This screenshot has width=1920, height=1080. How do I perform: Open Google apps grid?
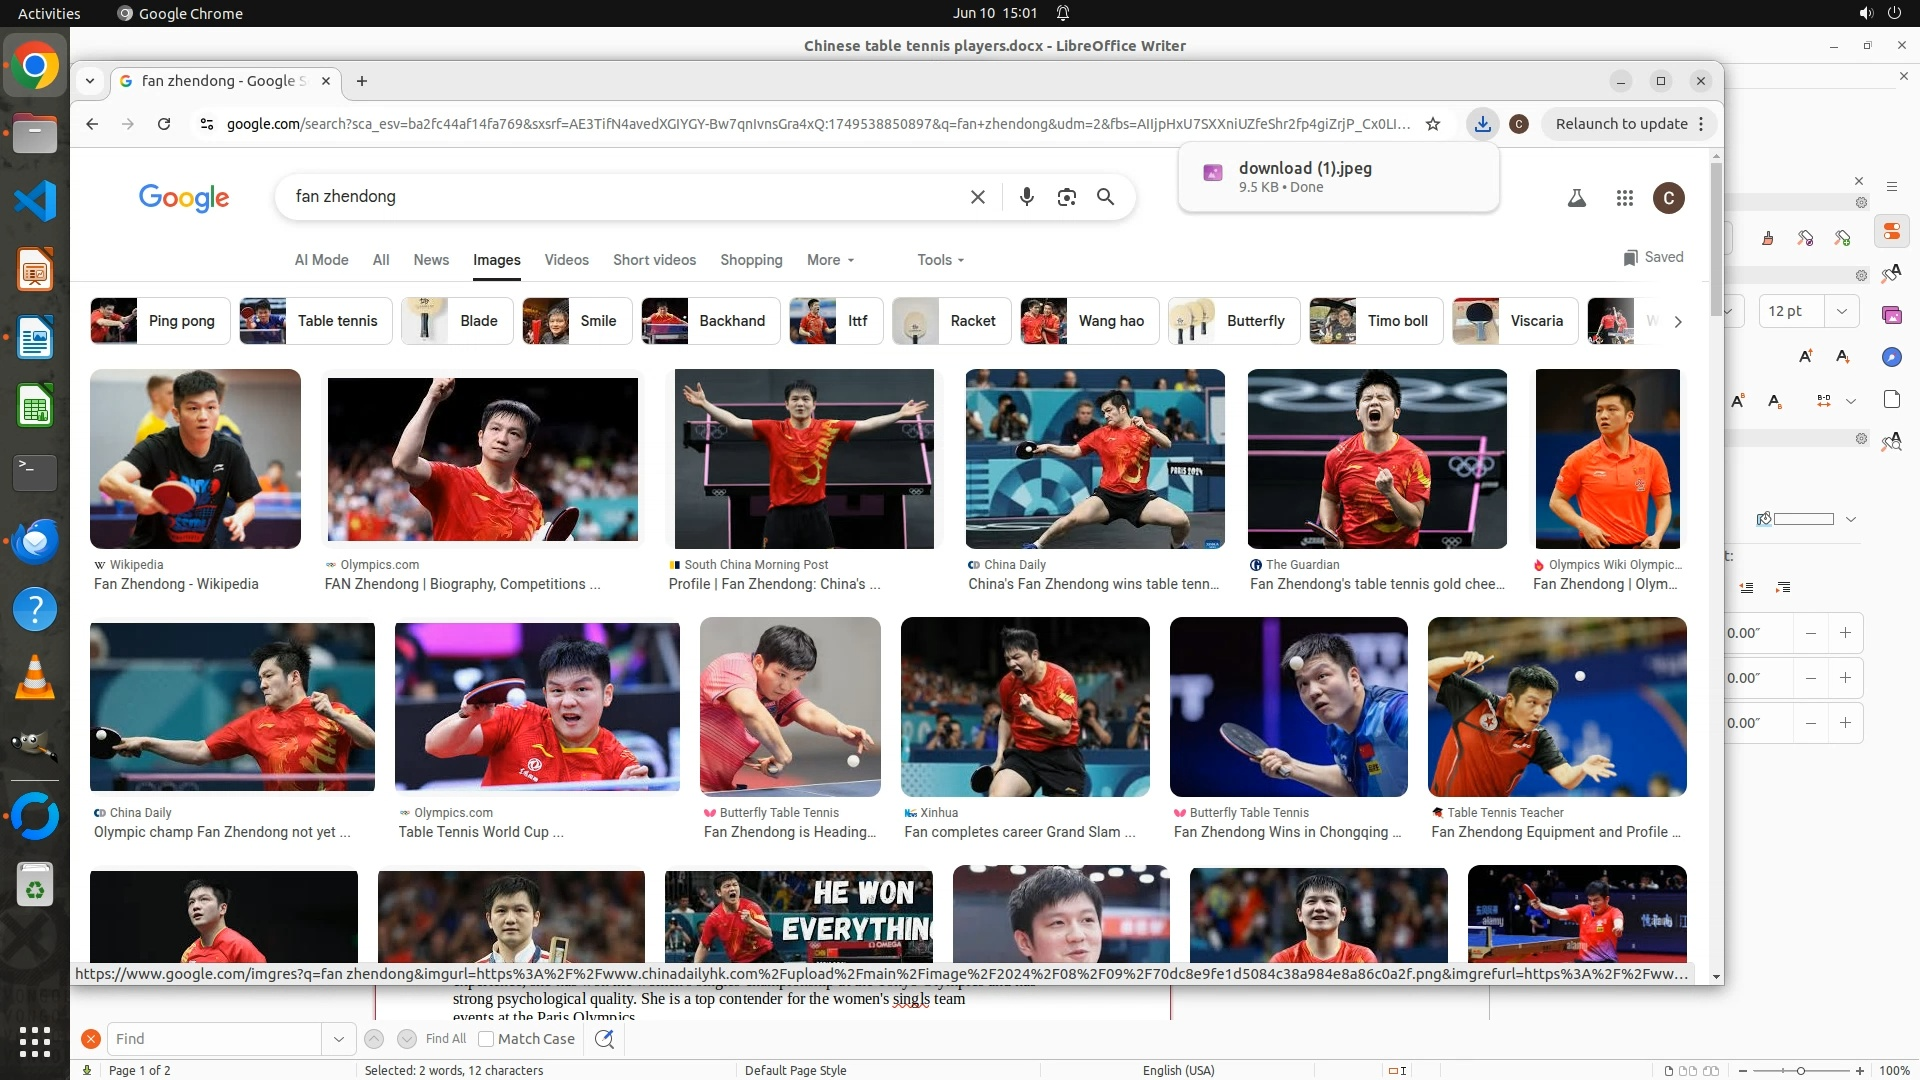[1624, 198]
